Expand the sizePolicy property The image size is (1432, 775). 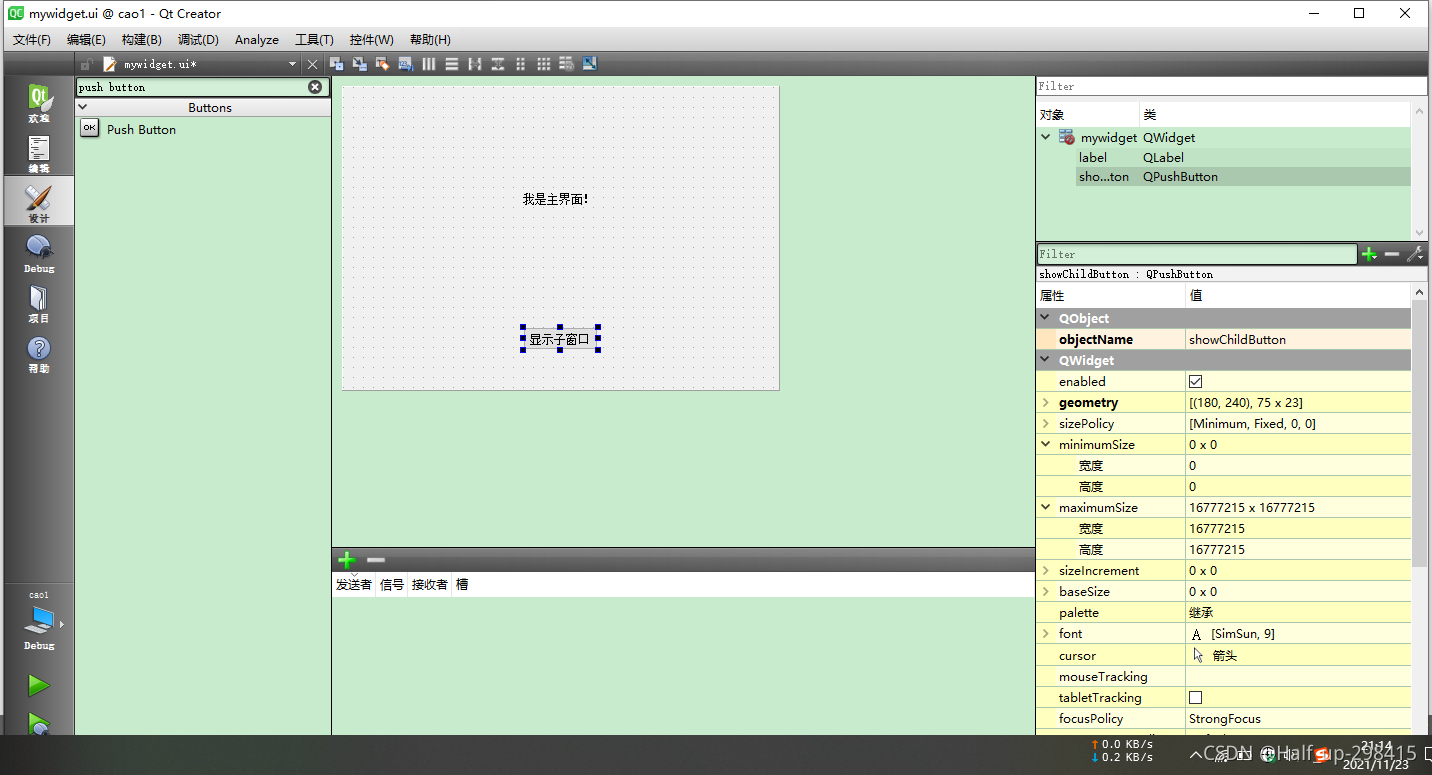[x=1046, y=424]
